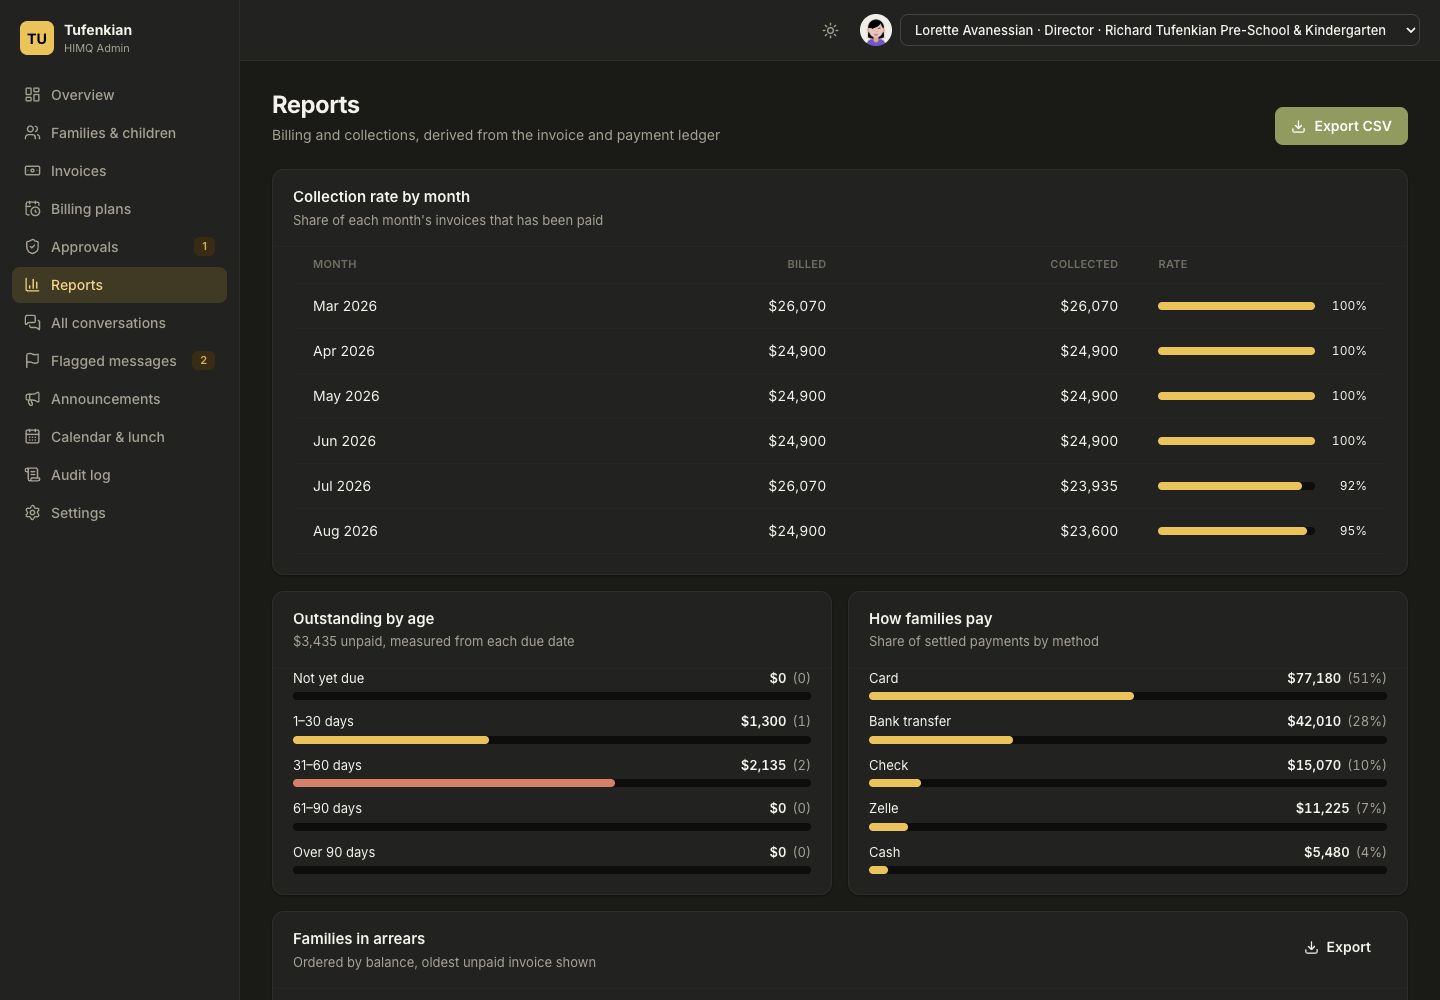Screen dimensions: 1440x1000
Task: Click the Collection rate by month heading
Action: point(381,197)
